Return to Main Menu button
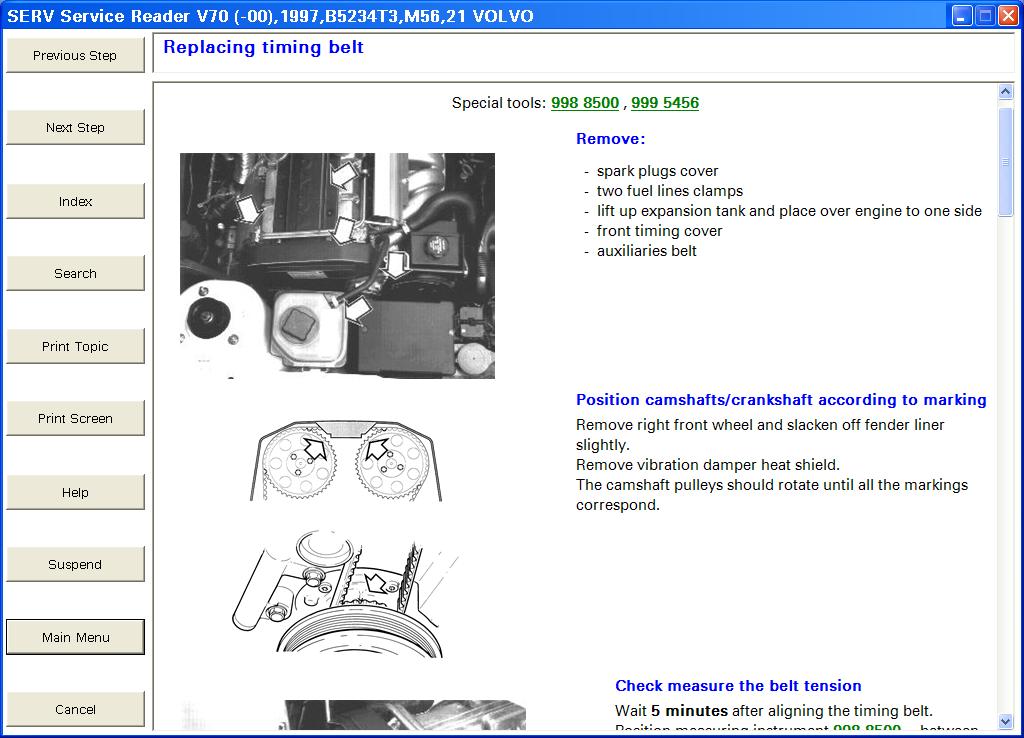 click(x=75, y=637)
